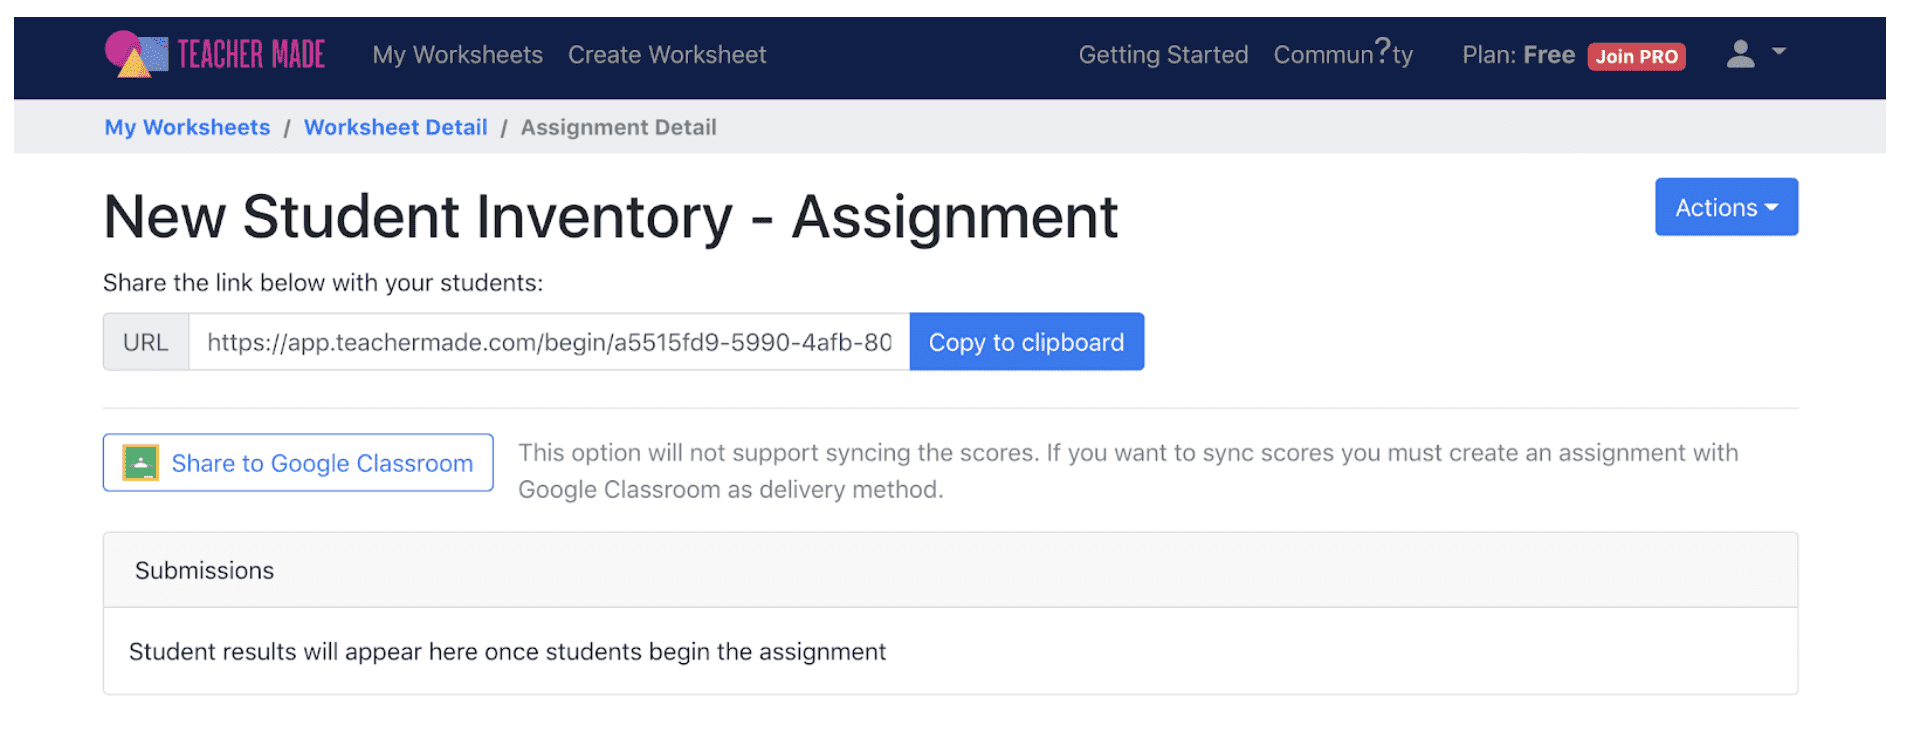1916x730 pixels.
Task: Open the Actions dropdown
Action: (1725, 207)
